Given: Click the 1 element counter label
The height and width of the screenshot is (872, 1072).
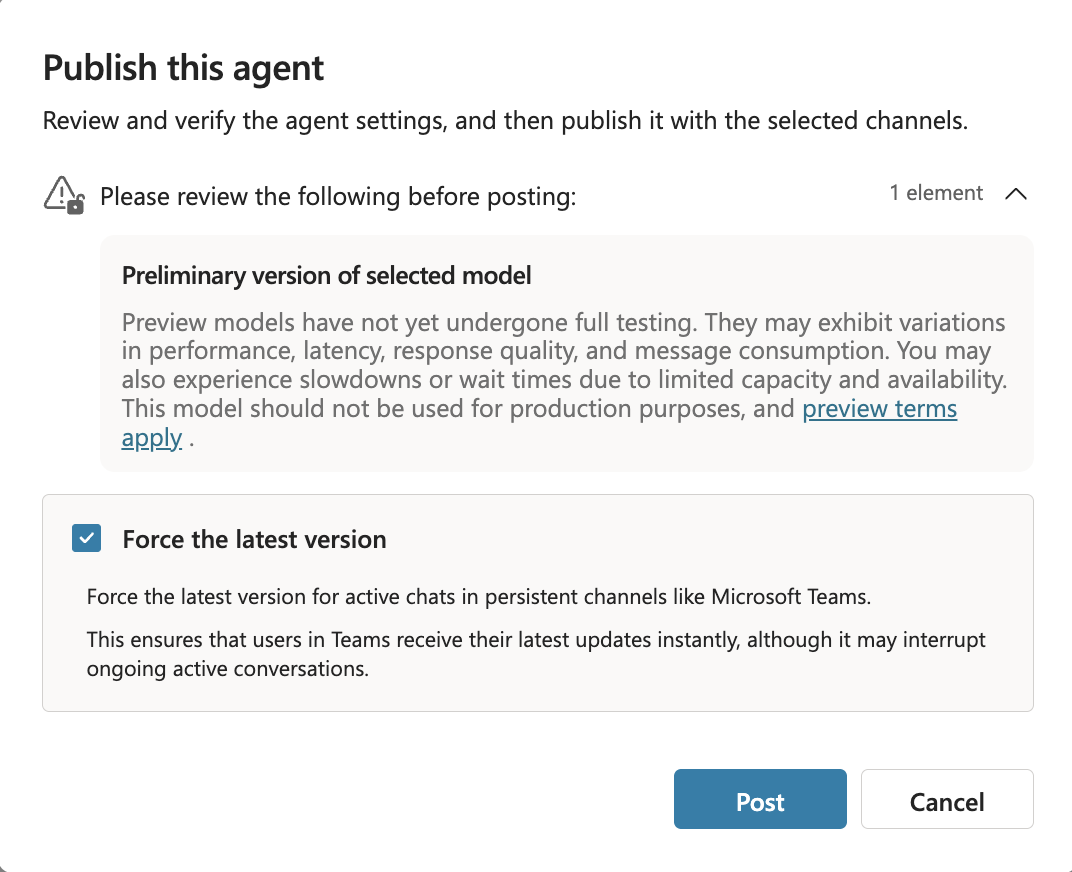Looking at the screenshot, I should (935, 193).
